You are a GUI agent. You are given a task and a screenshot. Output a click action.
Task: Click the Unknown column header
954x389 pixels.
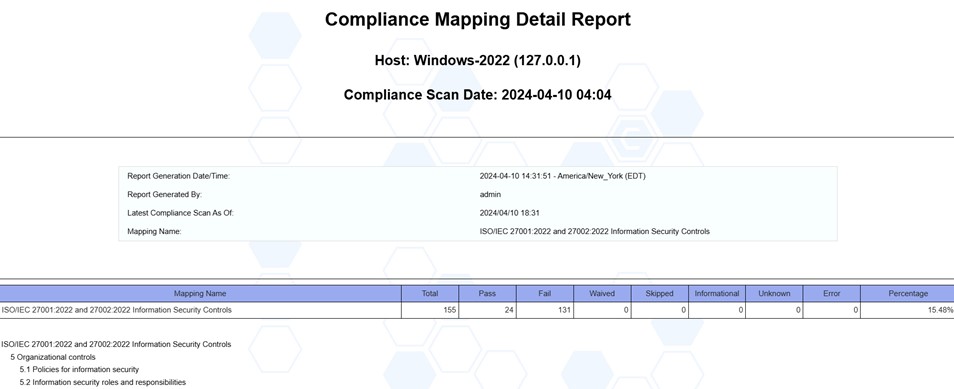point(774,293)
